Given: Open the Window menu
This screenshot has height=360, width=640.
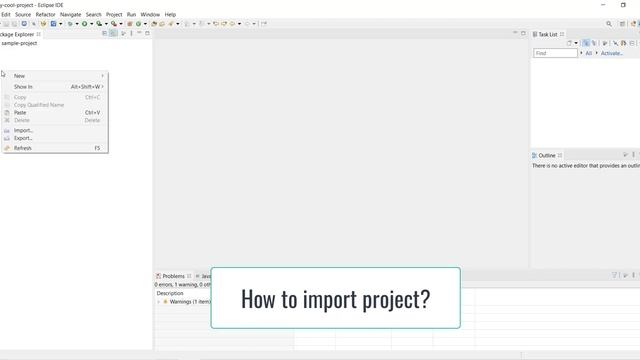Looking at the screenshot, I should [150, 14].
